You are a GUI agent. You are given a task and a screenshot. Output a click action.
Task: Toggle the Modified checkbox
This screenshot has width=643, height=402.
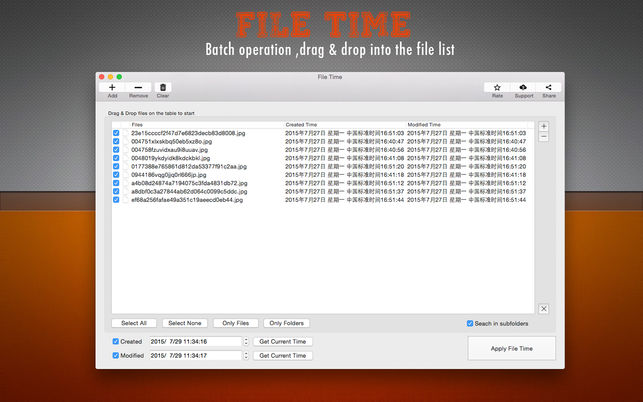coord(116,355)
